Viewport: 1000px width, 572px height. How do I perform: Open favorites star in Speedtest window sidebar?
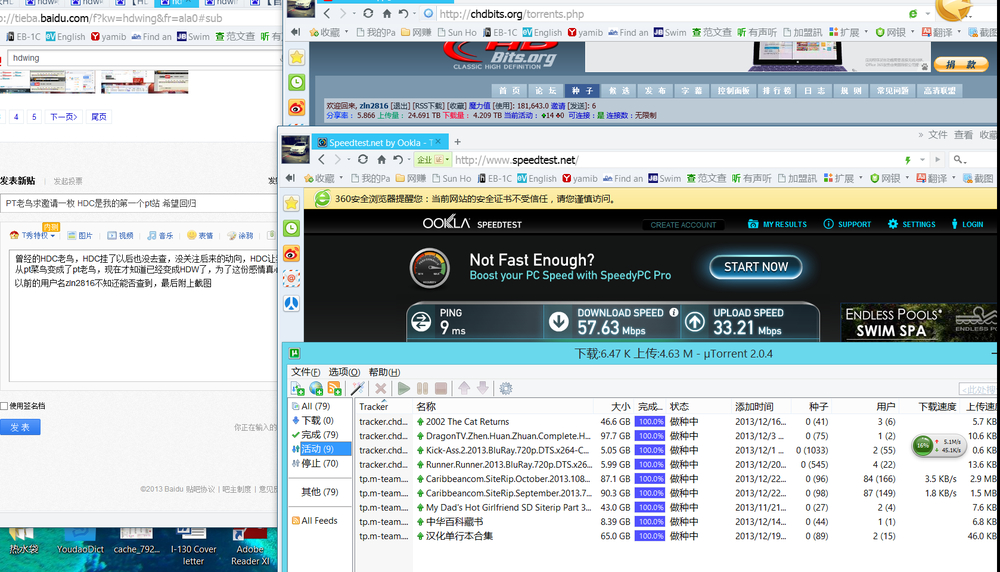click(291, 203)
